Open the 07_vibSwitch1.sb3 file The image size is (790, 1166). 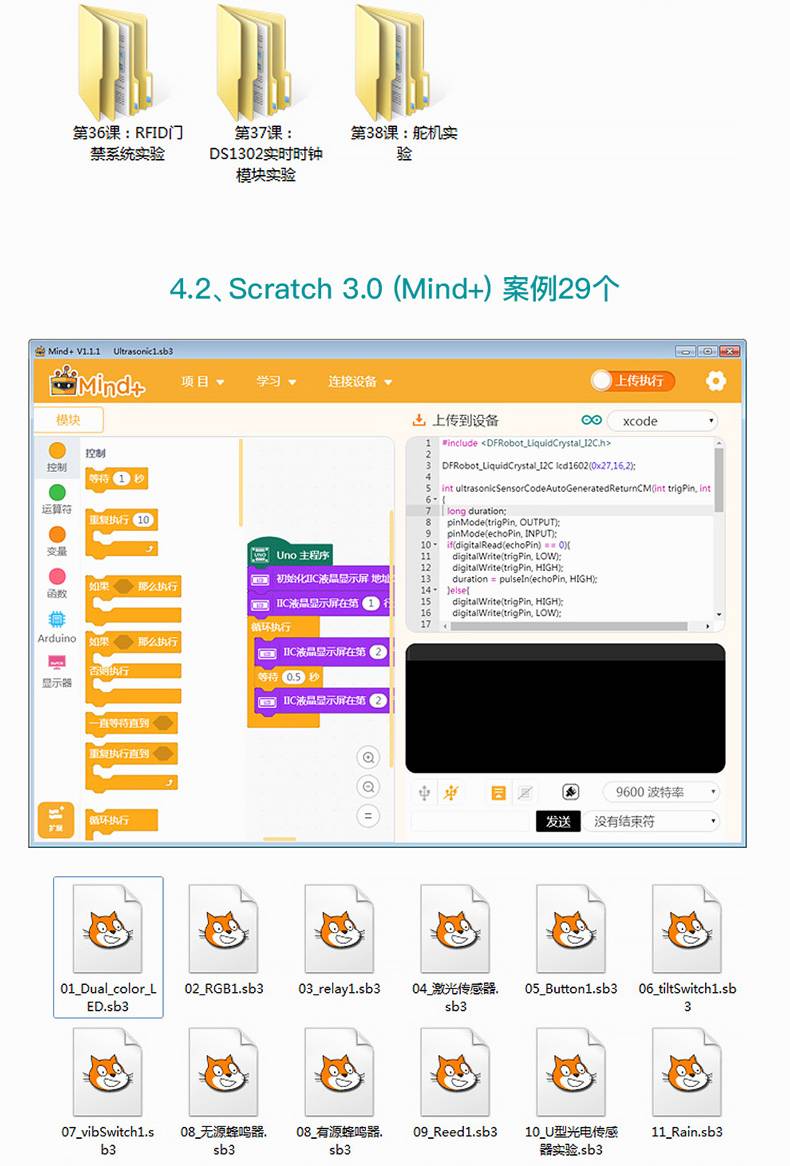tap(108, 1091)
